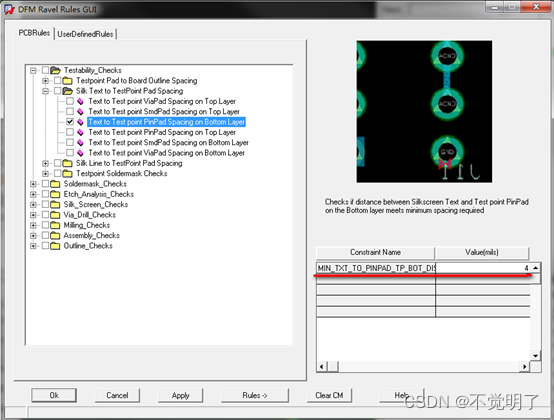This screenshot has height=420, width=554.
Task: Enable the Etch_Analysis_Checks checkbox
Action: (x=45, y=194)
